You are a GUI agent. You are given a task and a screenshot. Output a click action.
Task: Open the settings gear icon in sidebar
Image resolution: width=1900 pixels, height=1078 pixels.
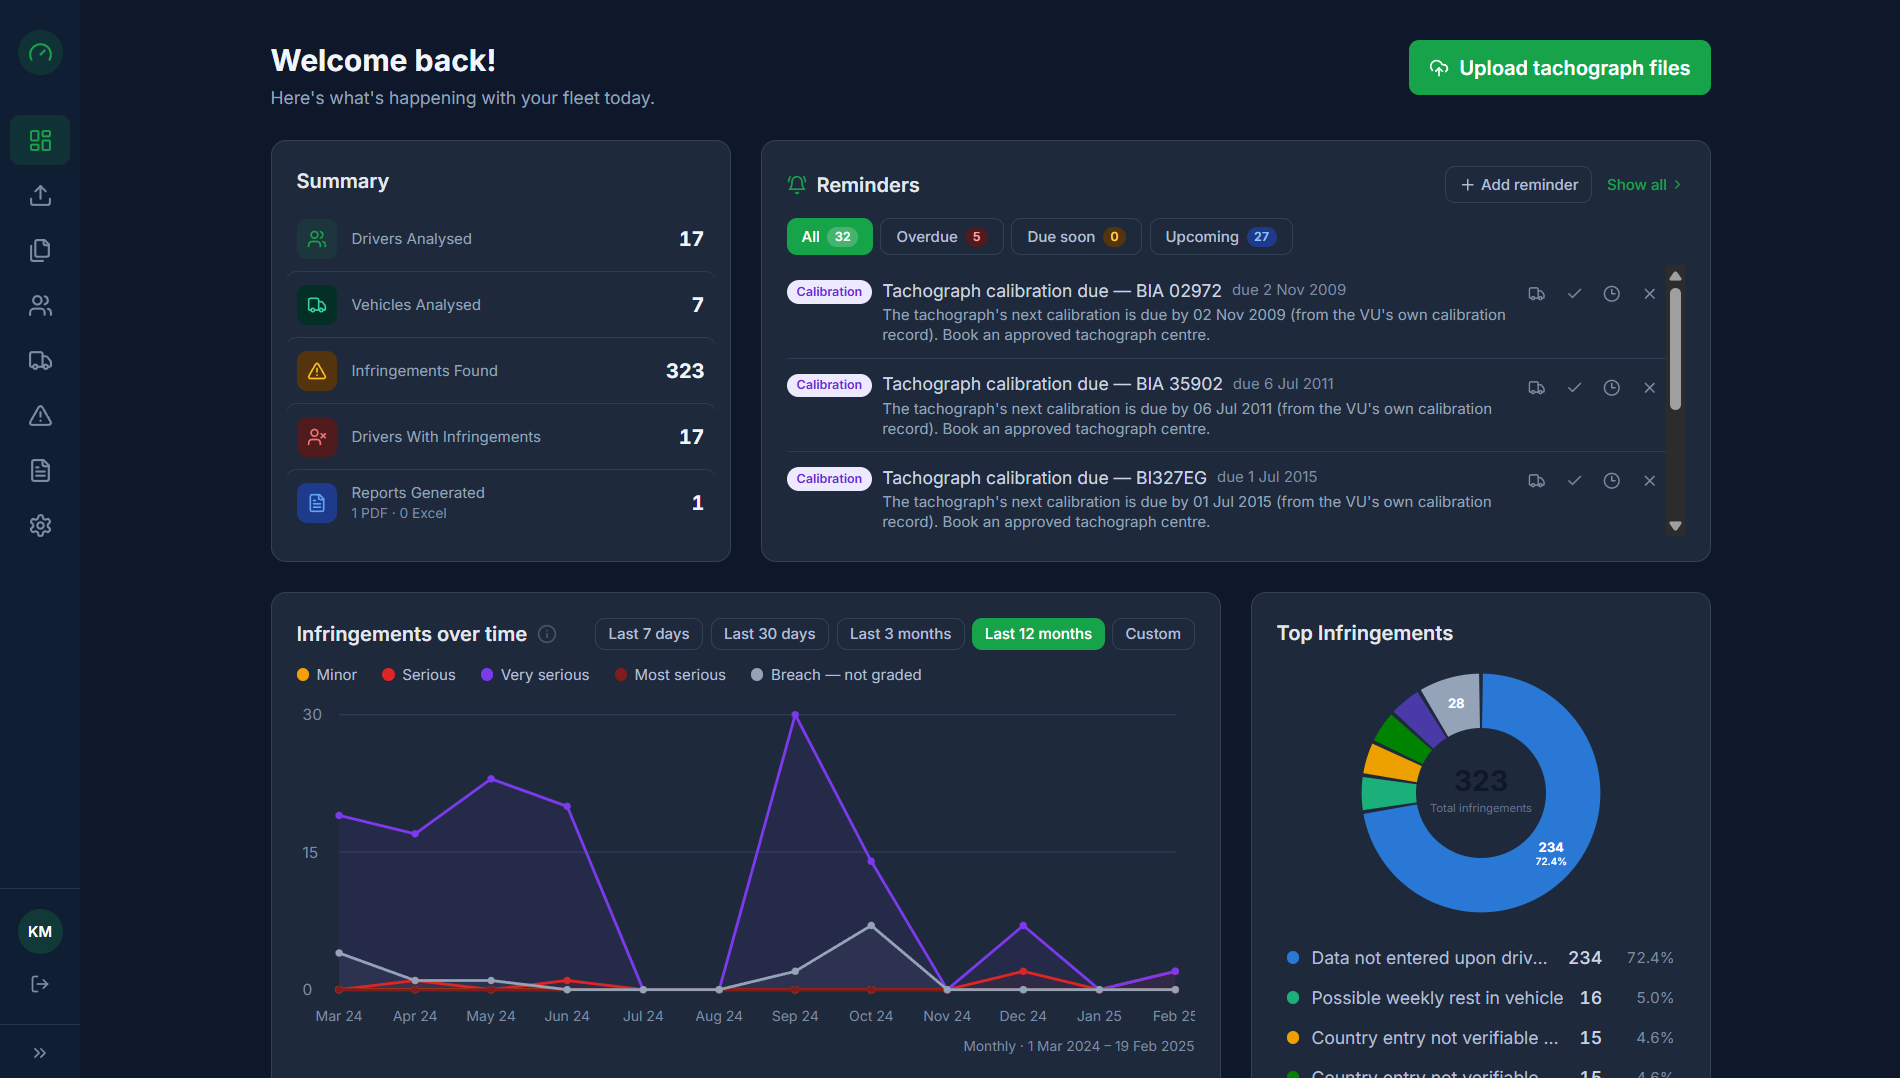click(x=40, y=525)
